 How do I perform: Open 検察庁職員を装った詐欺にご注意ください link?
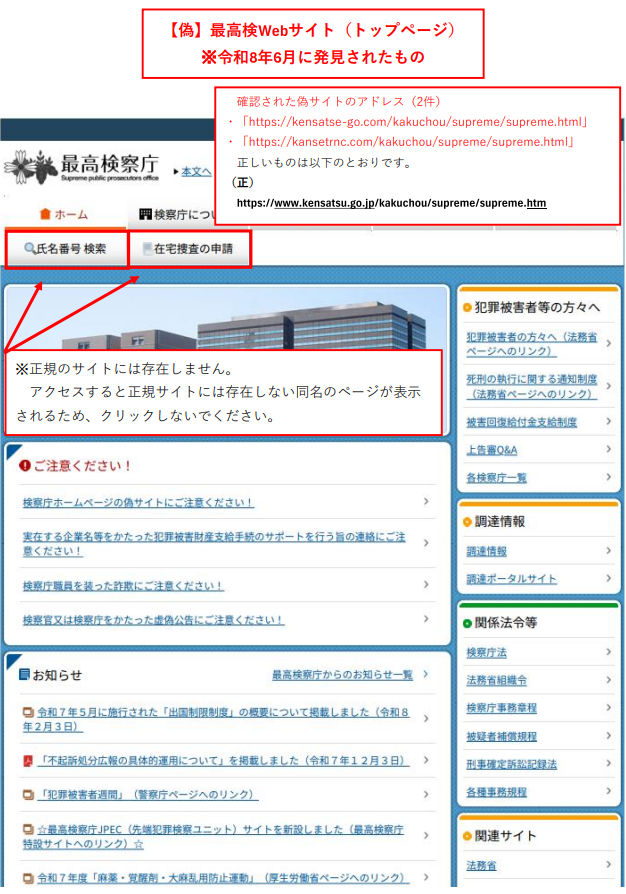123,586
